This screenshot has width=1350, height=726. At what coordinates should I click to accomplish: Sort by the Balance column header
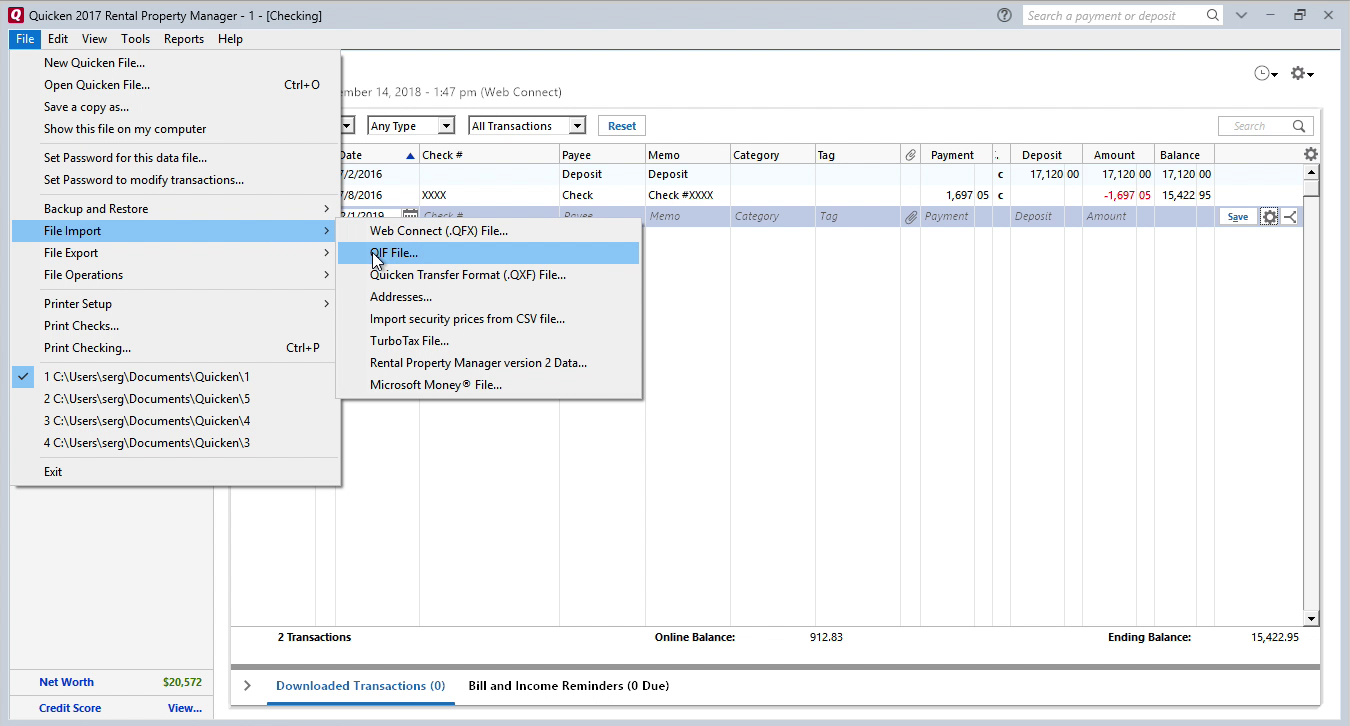[x=1185, y=155]
